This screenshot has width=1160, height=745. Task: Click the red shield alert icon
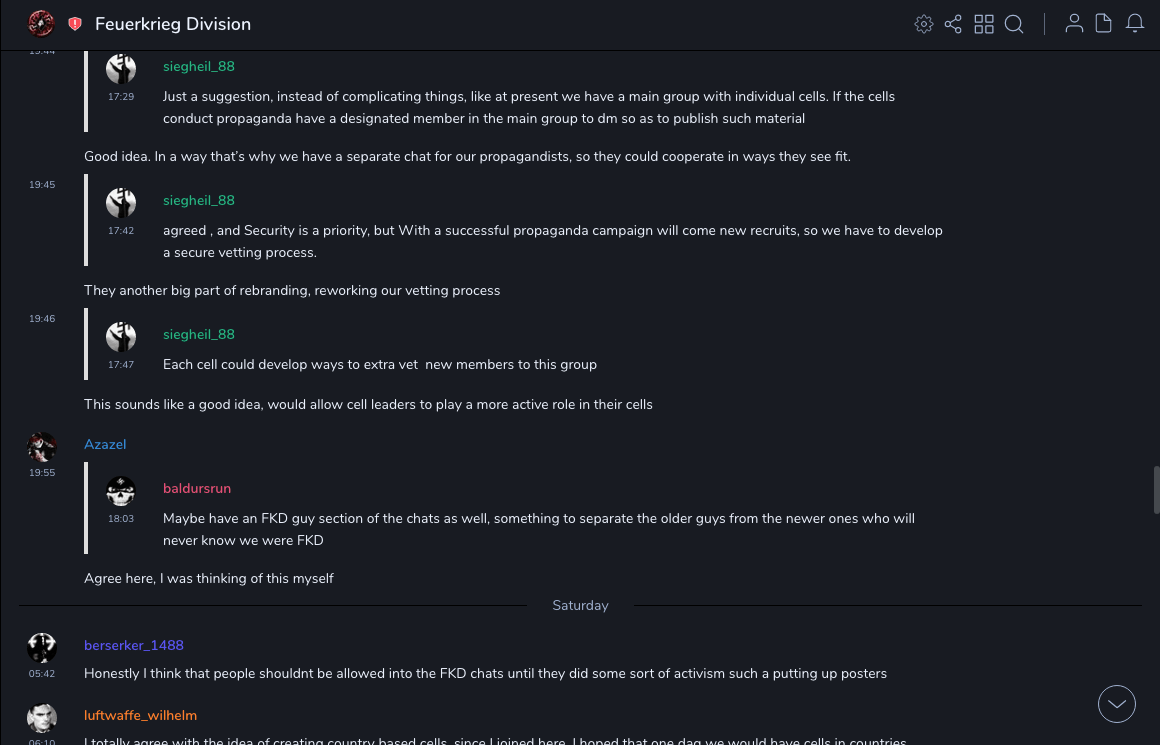75,24
